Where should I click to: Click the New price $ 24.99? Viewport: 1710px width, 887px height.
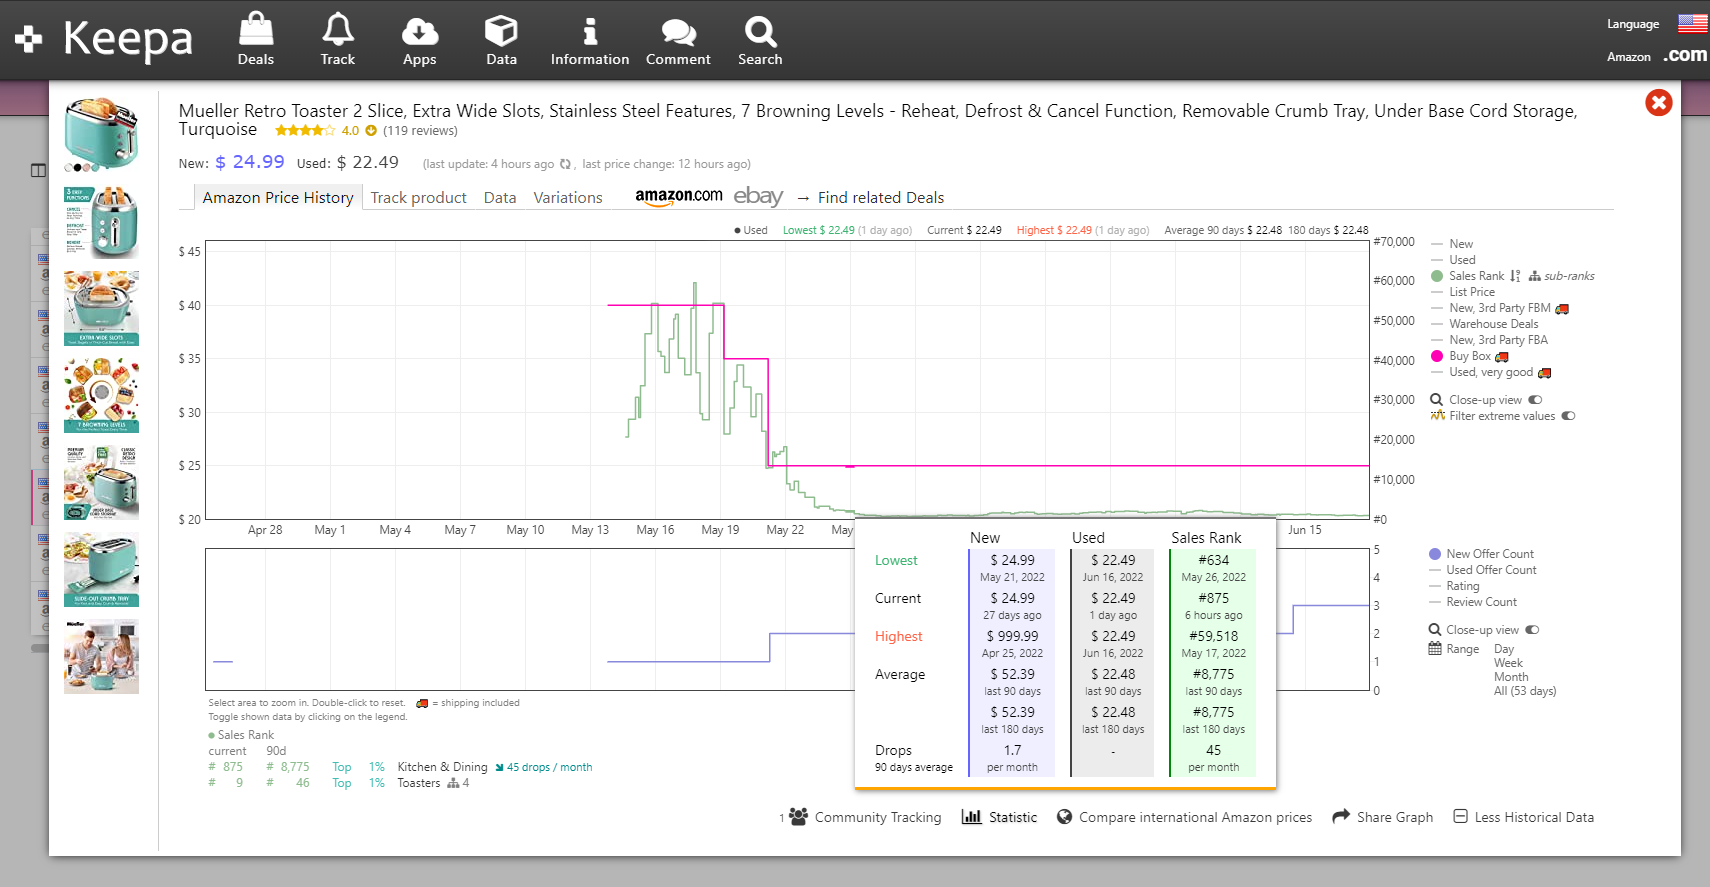click(x=250, y=162)
